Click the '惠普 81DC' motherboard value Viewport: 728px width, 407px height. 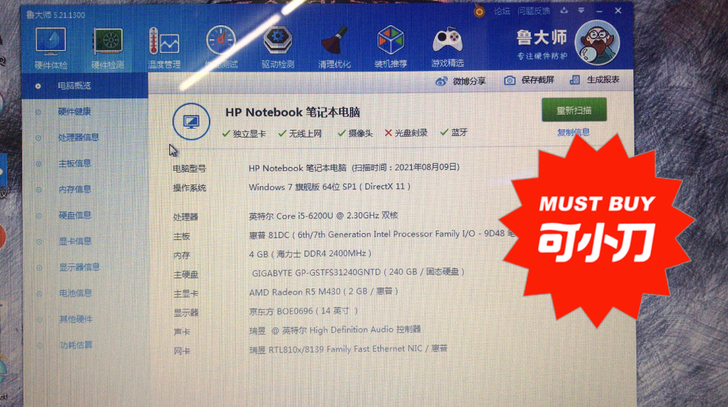coord(269,235)
